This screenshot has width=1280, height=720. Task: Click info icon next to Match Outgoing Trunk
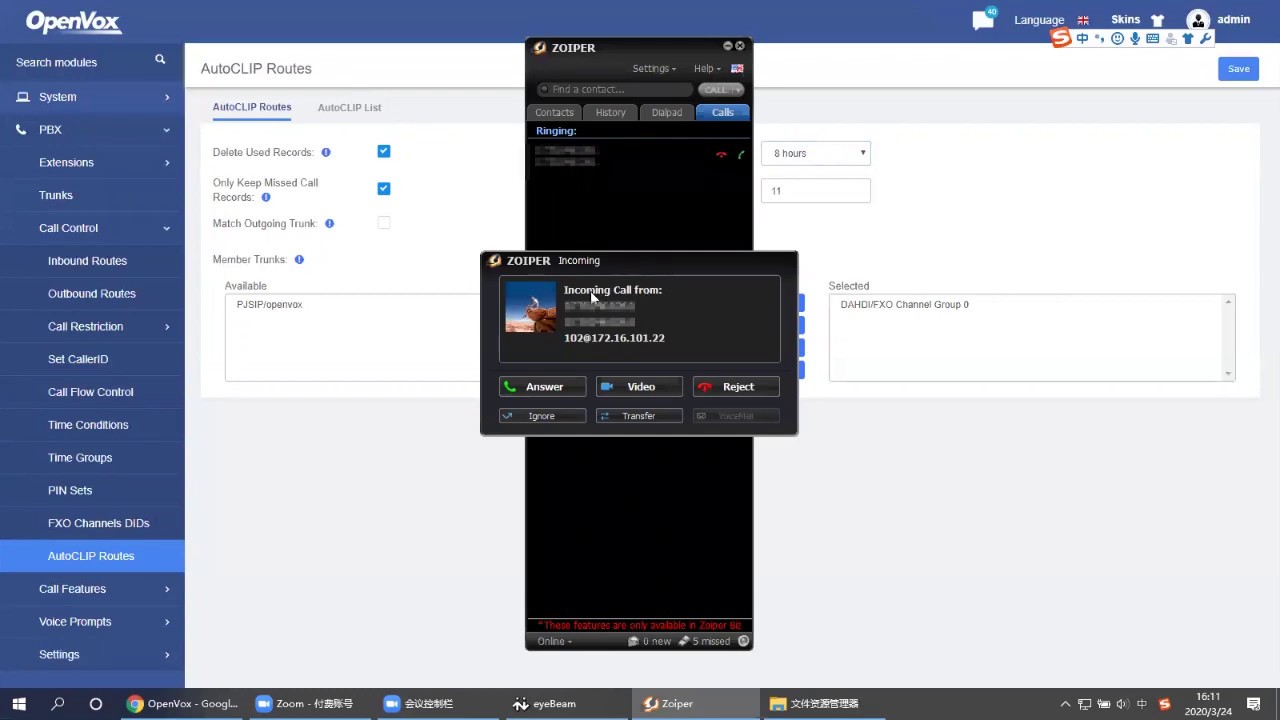[x=330, y=224]
